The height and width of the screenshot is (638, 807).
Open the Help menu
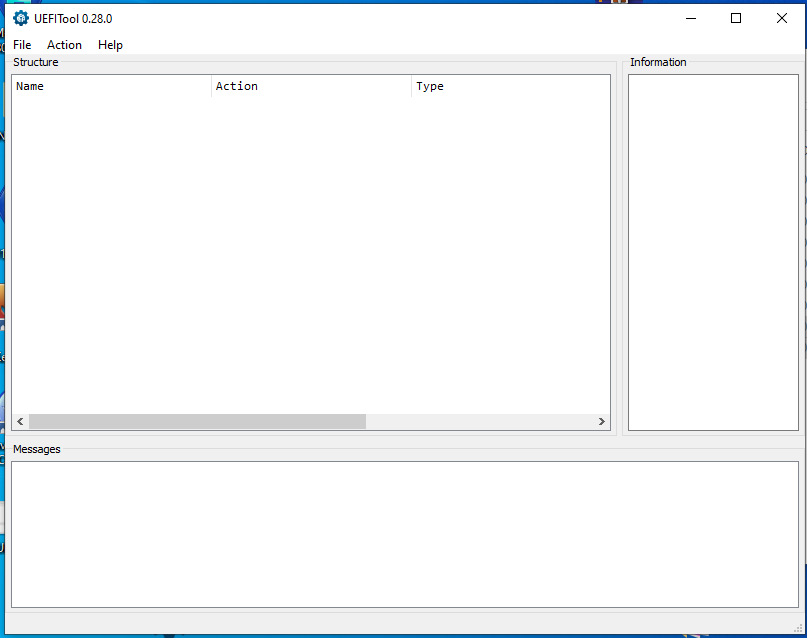pos(110,45)
